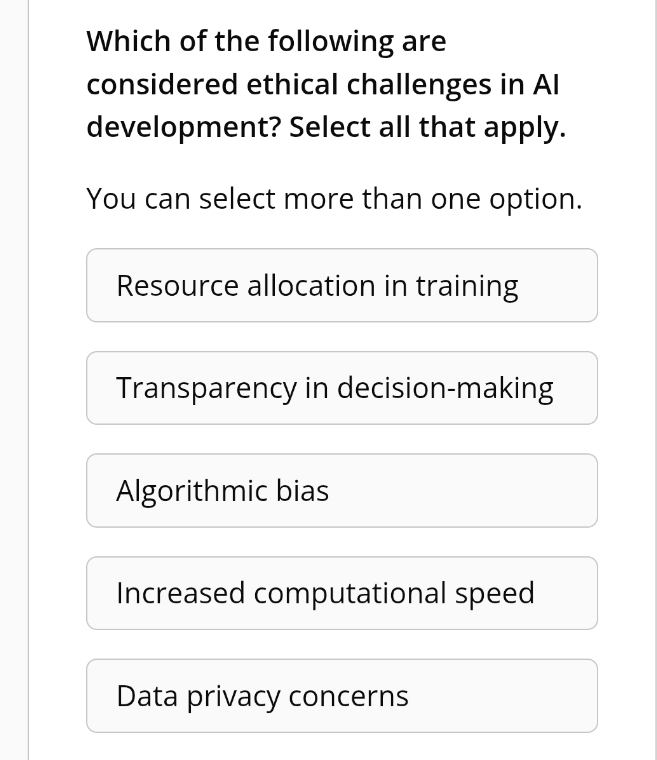This screenshot has width=657, height=760.
Task: Tick the 'Increased computational speed' option
Action: [341, 593]
